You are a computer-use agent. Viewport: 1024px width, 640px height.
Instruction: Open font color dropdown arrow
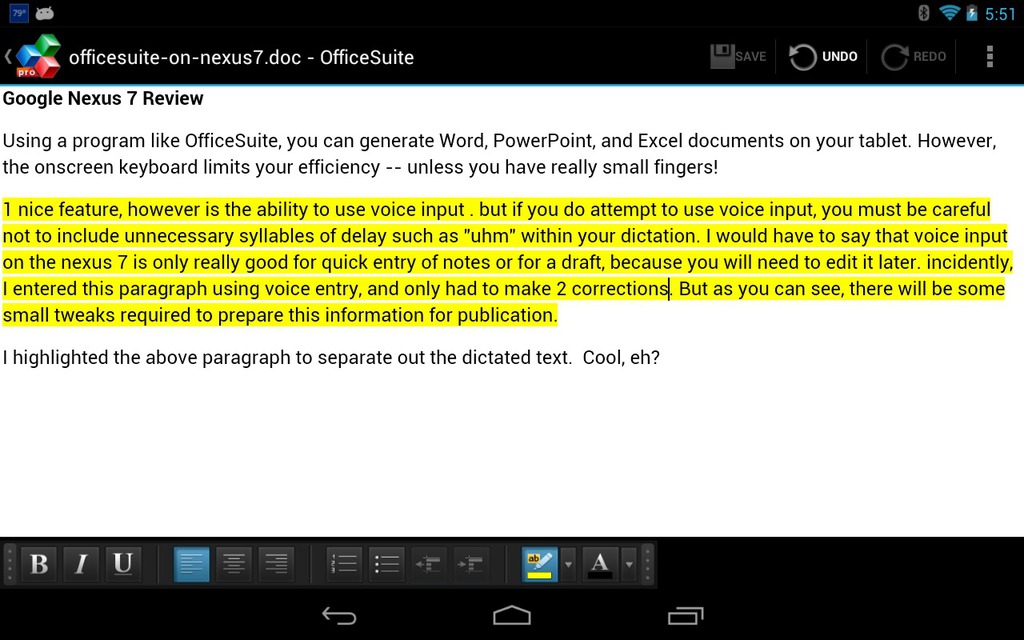point(629,564)
